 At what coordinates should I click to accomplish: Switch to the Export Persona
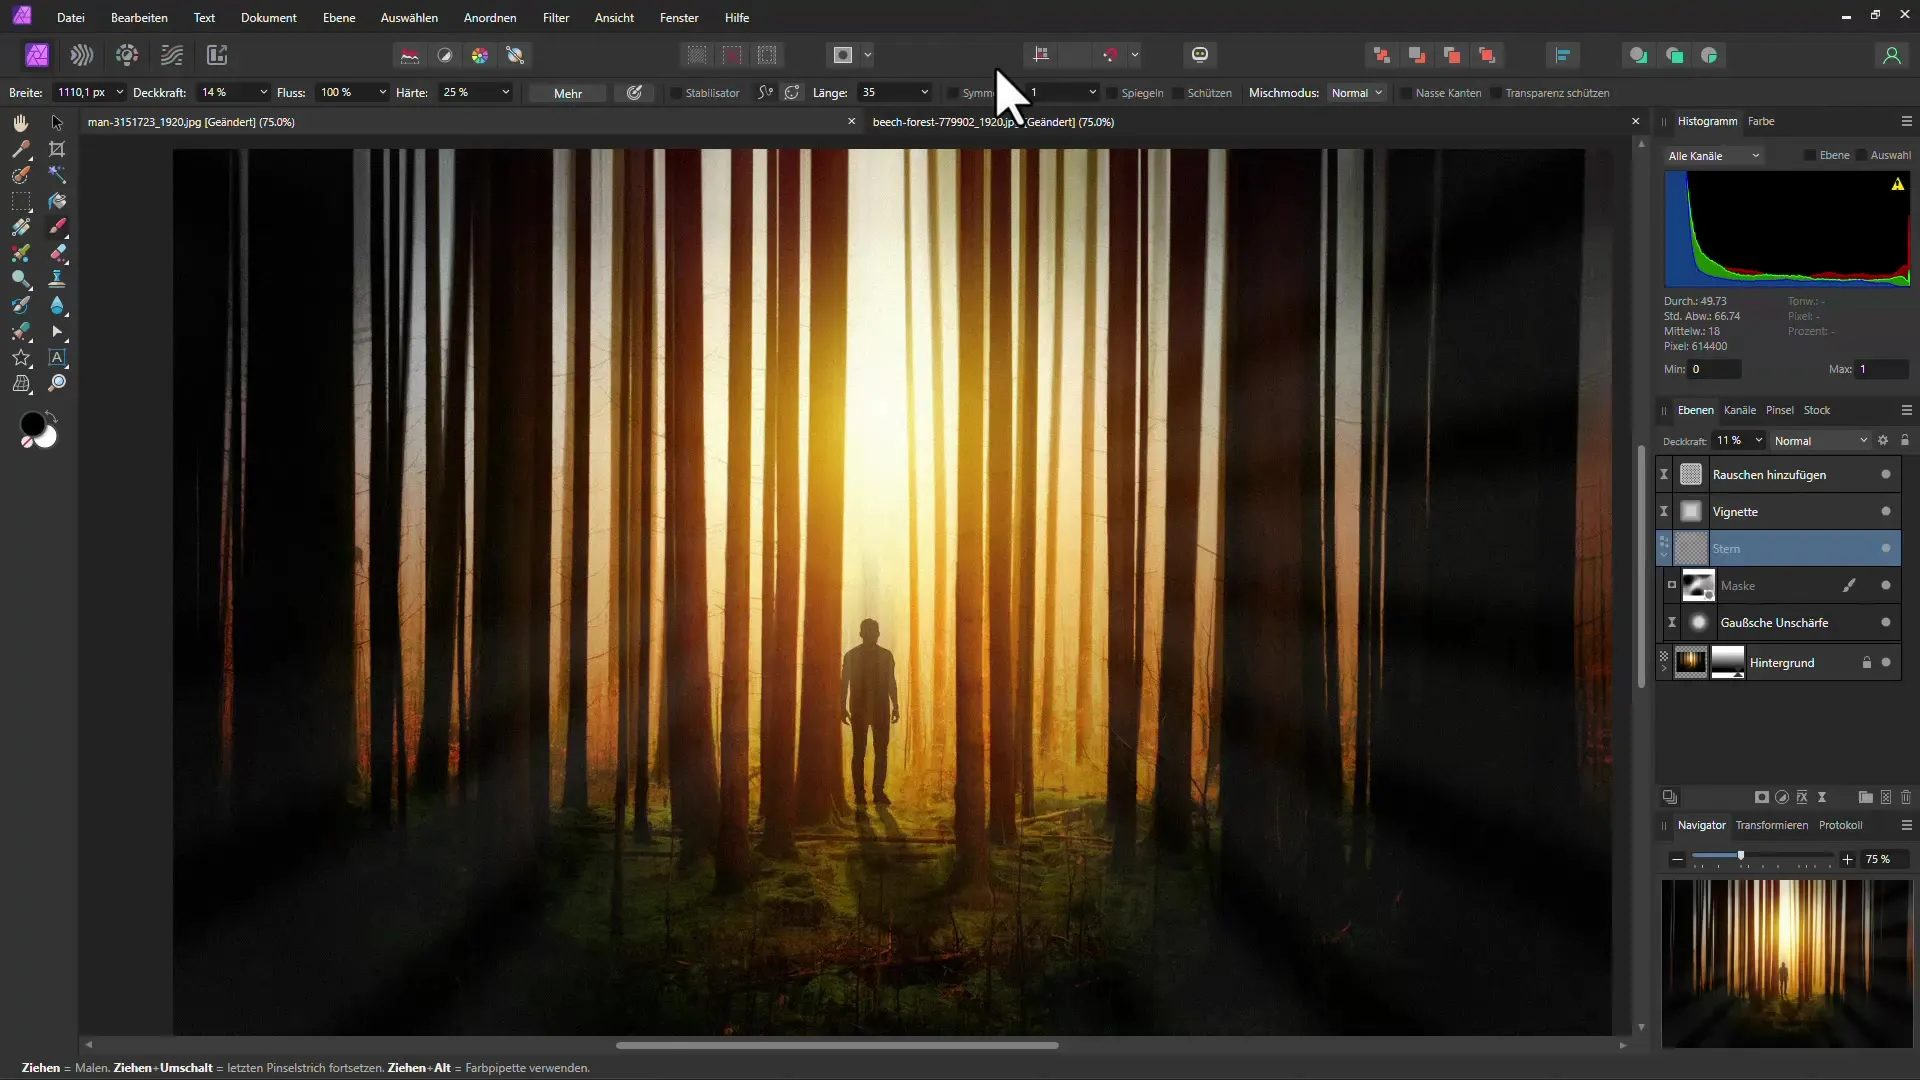click(x=217, y=55)
